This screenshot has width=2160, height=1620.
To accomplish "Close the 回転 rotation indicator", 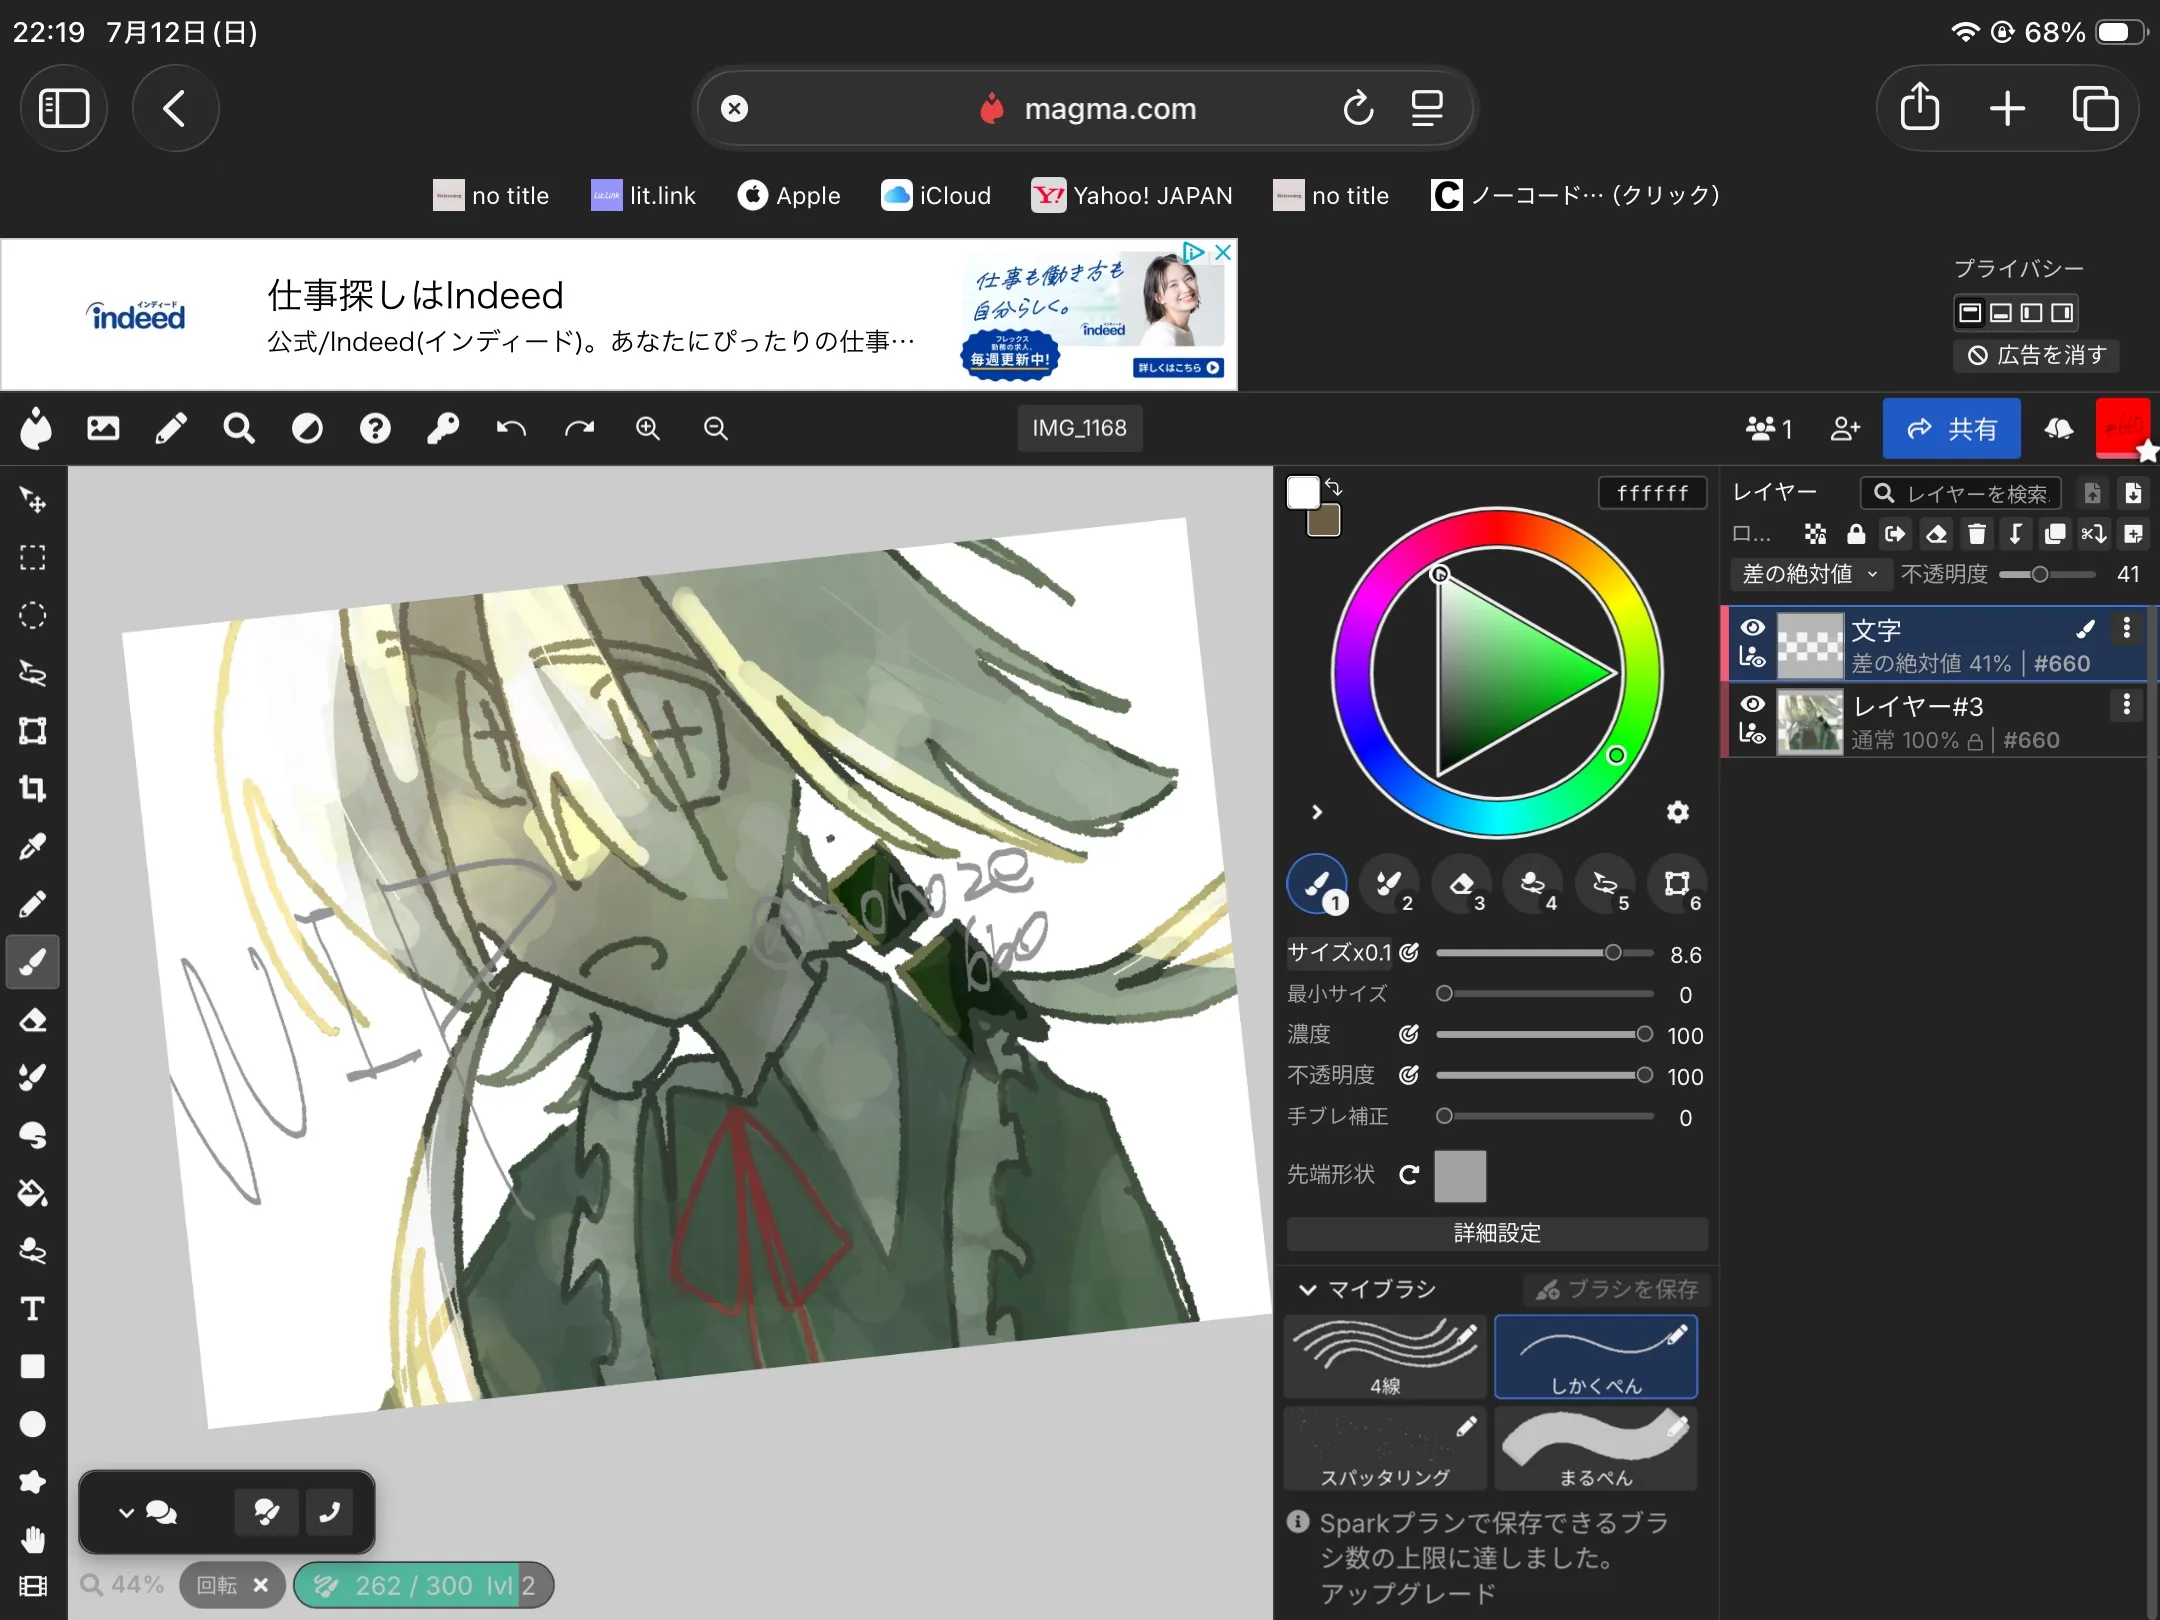I will [261, 1585].
